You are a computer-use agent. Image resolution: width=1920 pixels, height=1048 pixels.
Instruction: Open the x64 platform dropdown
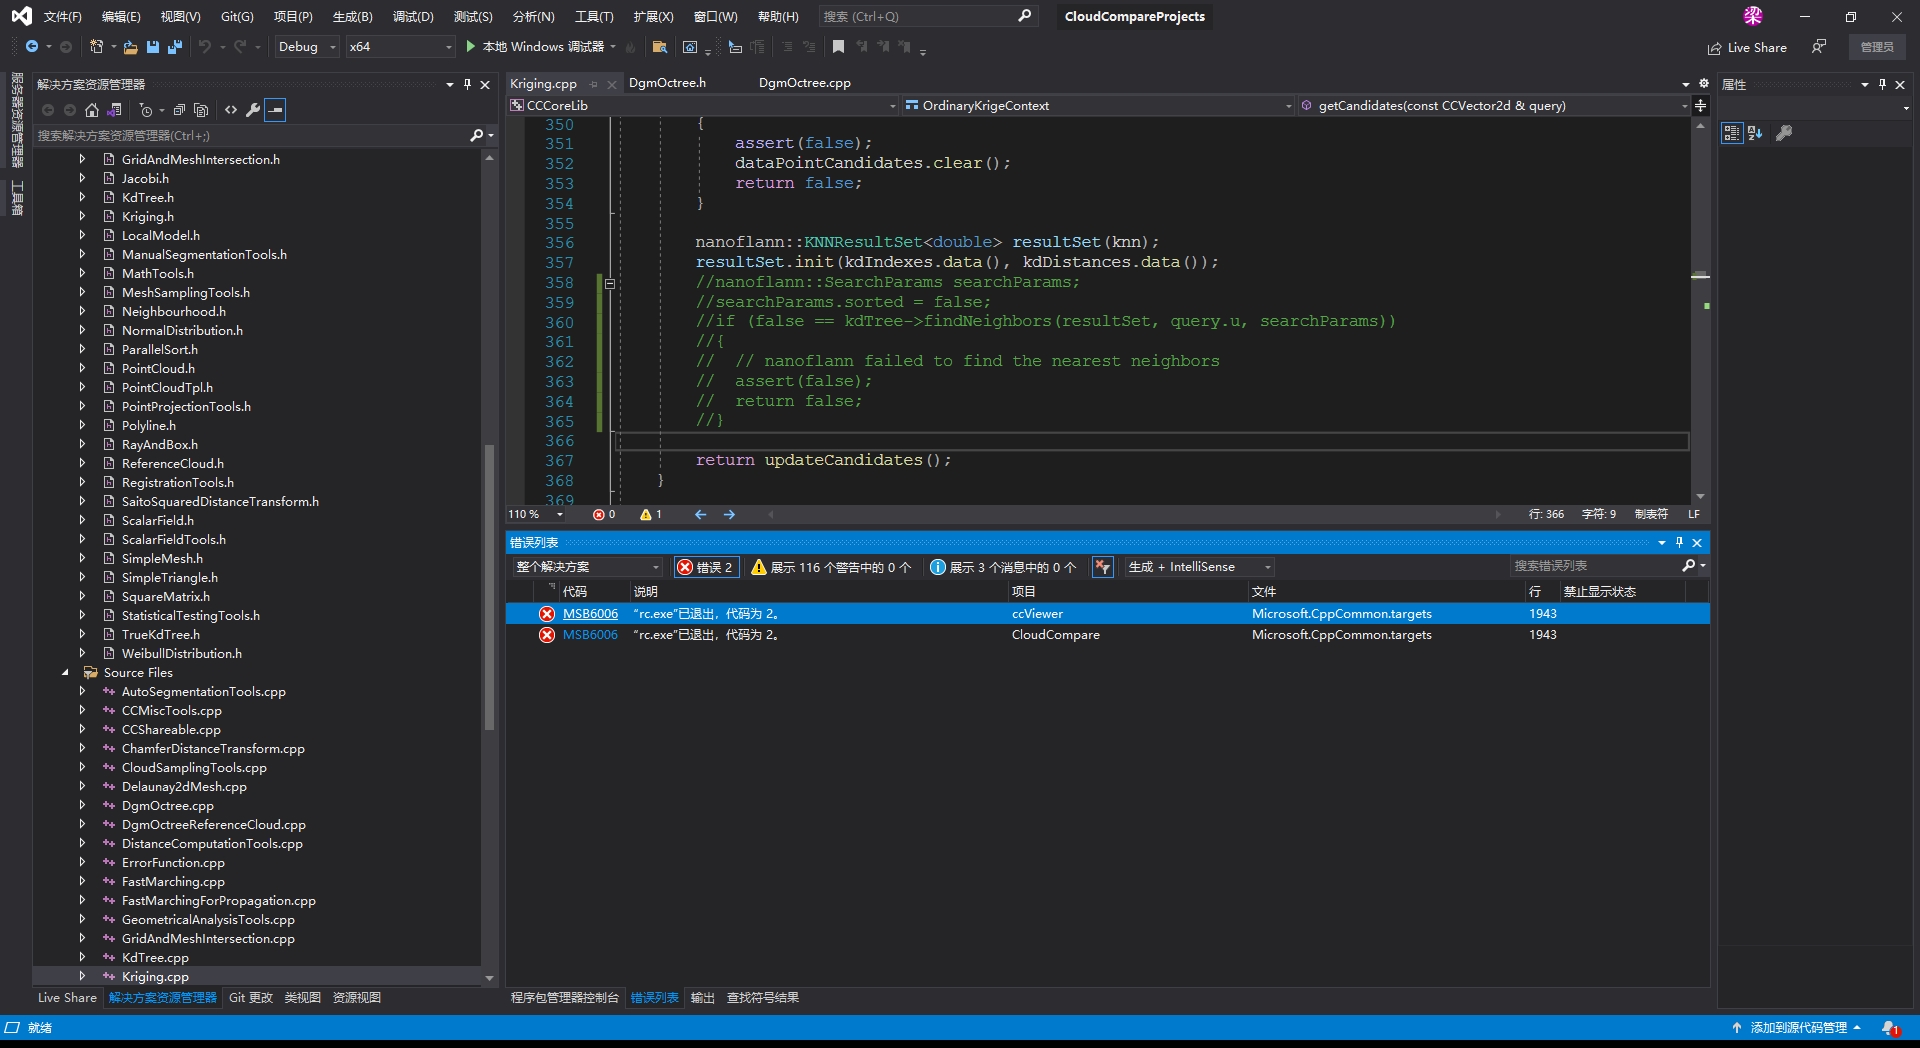400,47
